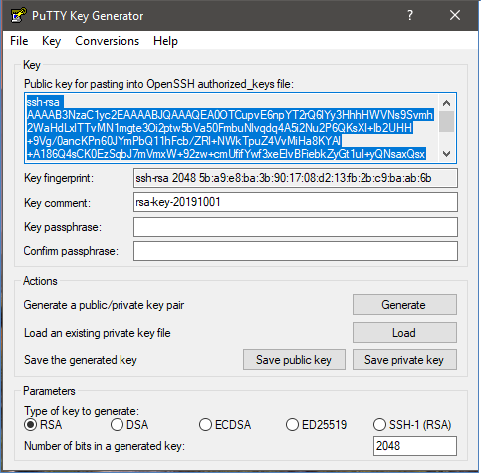Click the public key box scroll up arrow
Image resolution: width=481 pixels, height=474 pixels.
click(x=447, y=103)
